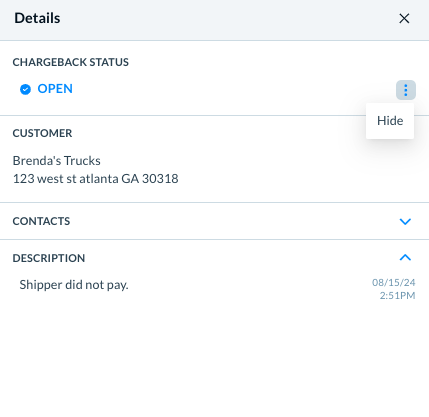The height and width of the screenshot is (417, 429).
Task: Select Hide from the popup menu
Action: pyautogui.click(x=390, y=121)
